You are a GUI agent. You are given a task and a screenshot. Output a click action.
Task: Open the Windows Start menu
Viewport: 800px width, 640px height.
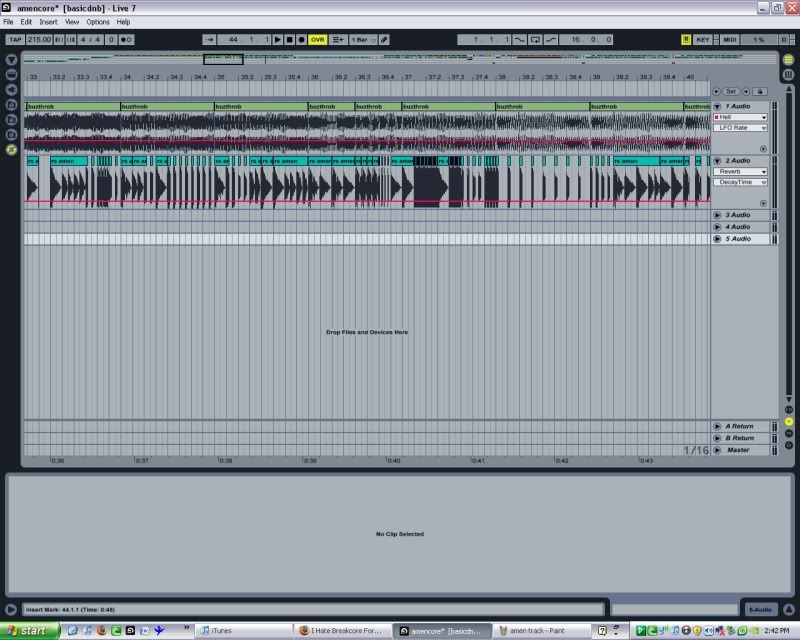click(x=29, y=631)
